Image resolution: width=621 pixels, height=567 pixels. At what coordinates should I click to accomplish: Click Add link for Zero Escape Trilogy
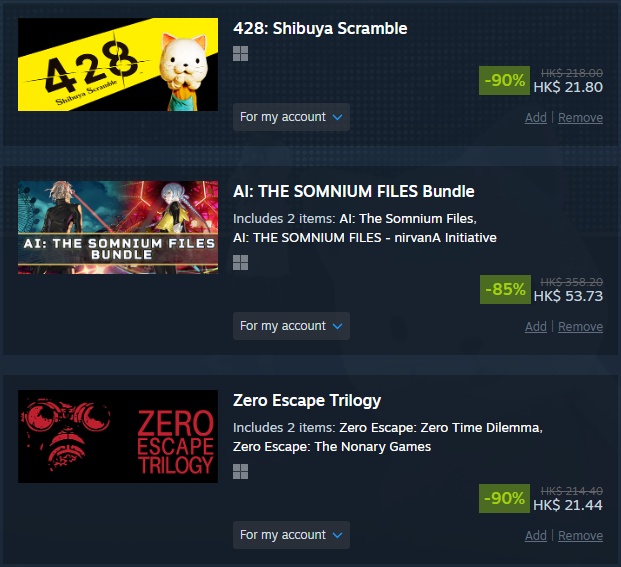pos(535,536)
